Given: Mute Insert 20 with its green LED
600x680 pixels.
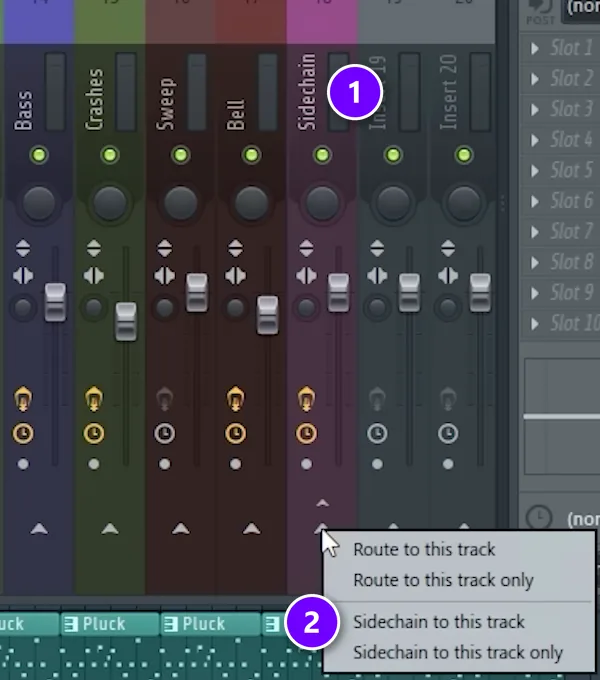Looking at the screenshot, I should [x=464, y=155].
